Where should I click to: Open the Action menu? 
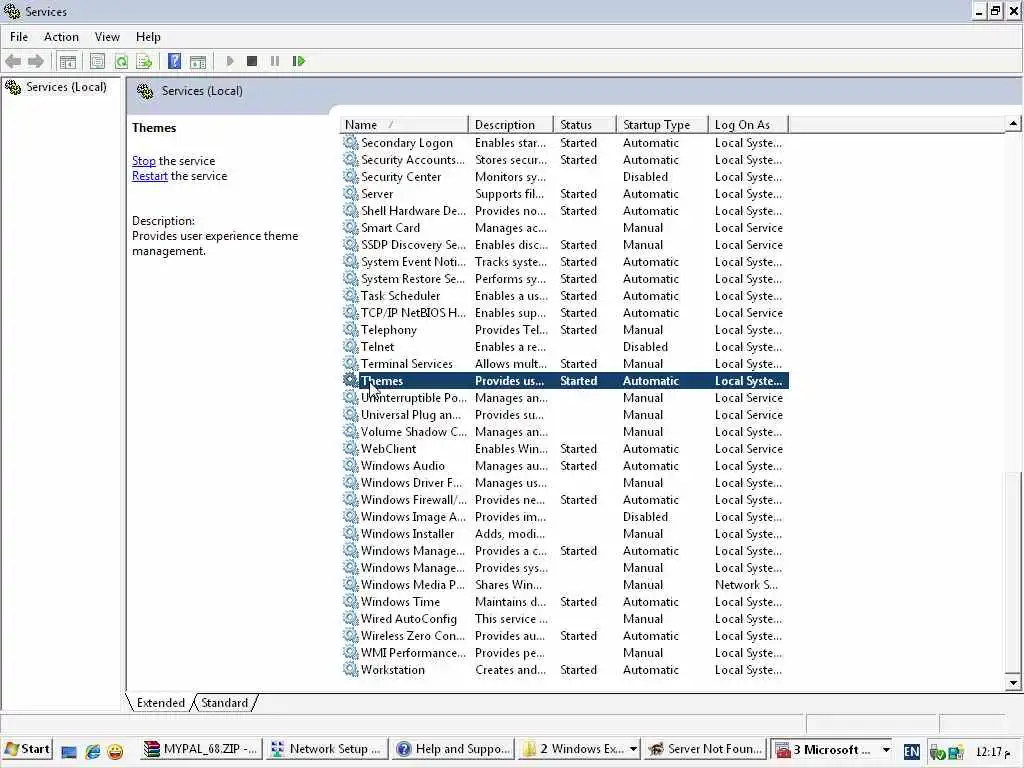pos(61,37)
